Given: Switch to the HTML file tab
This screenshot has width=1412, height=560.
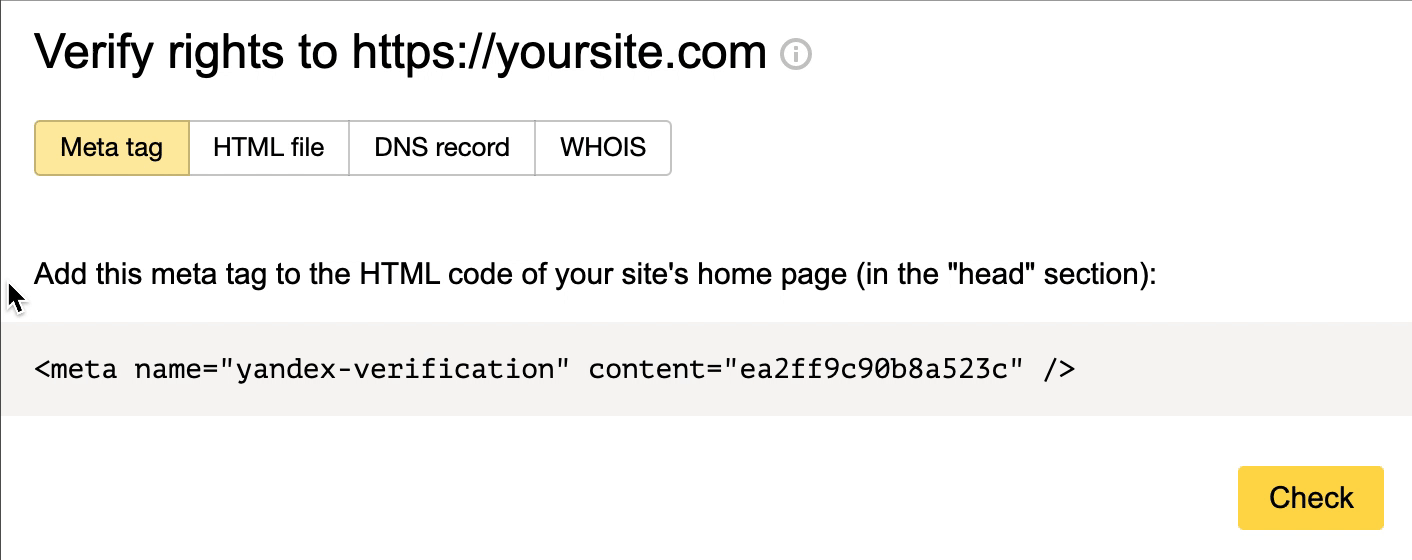Looking at the screenshot, I should point(269,148).
